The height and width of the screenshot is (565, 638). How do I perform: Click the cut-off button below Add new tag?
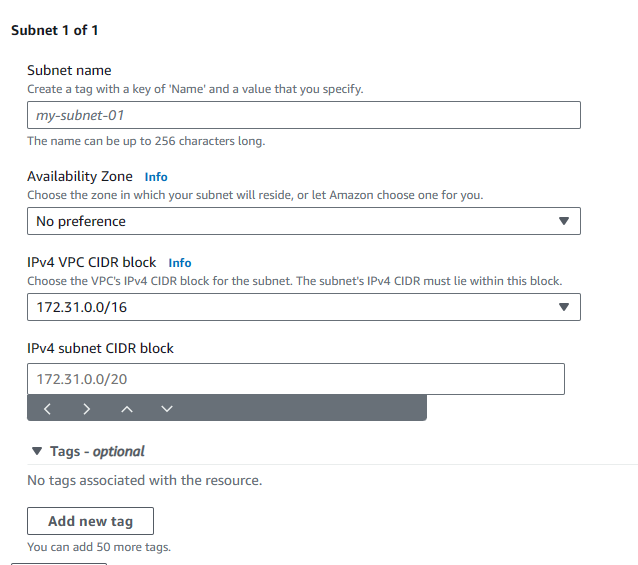point(58,563)
